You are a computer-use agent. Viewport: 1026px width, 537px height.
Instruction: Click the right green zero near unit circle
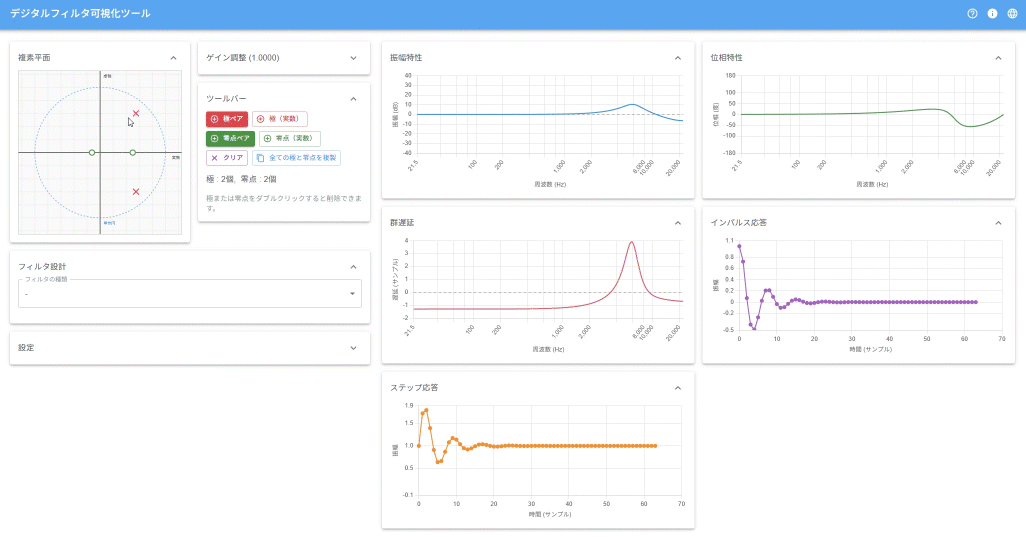coord(133,152)
